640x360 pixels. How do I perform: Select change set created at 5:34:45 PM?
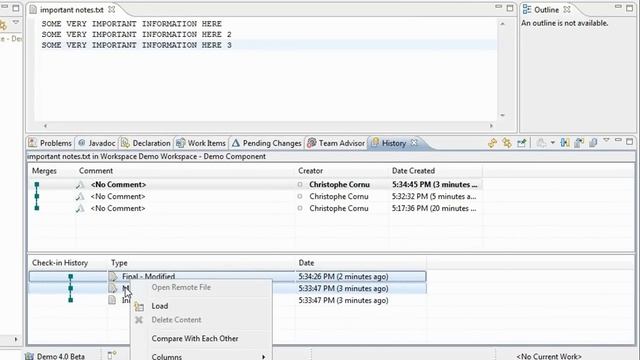click(255, 184)
